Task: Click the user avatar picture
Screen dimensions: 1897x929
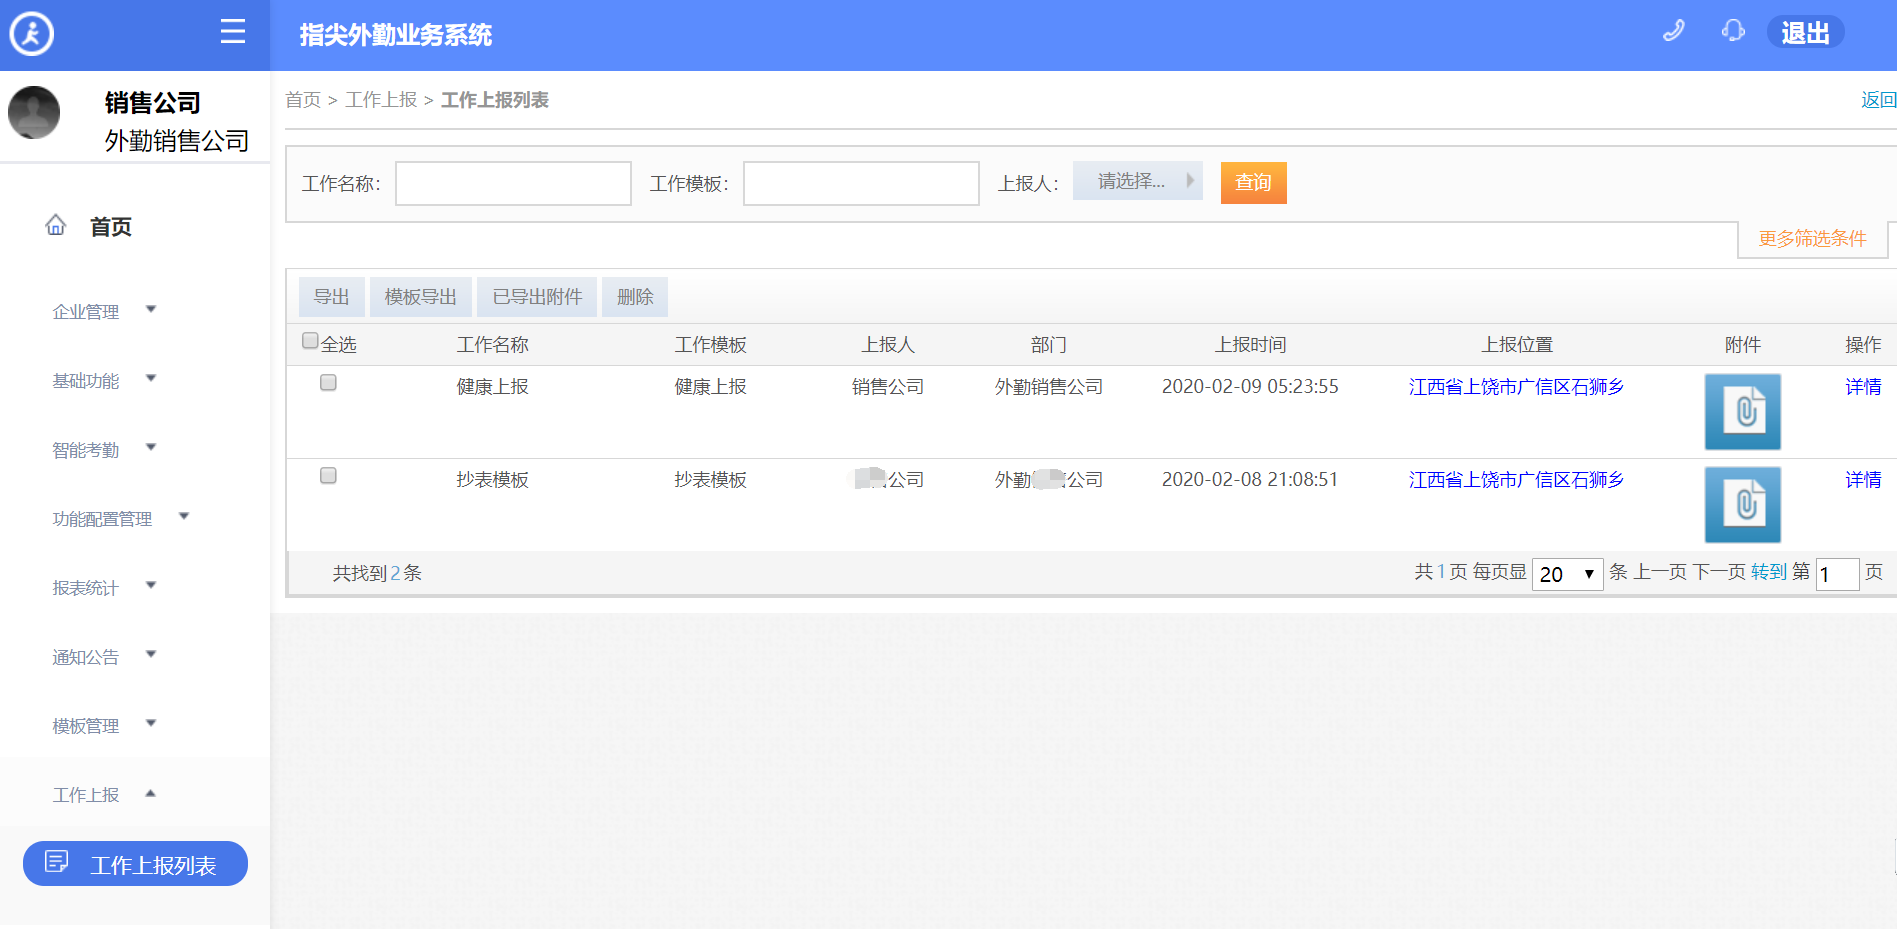Action: tap(34, 112)
